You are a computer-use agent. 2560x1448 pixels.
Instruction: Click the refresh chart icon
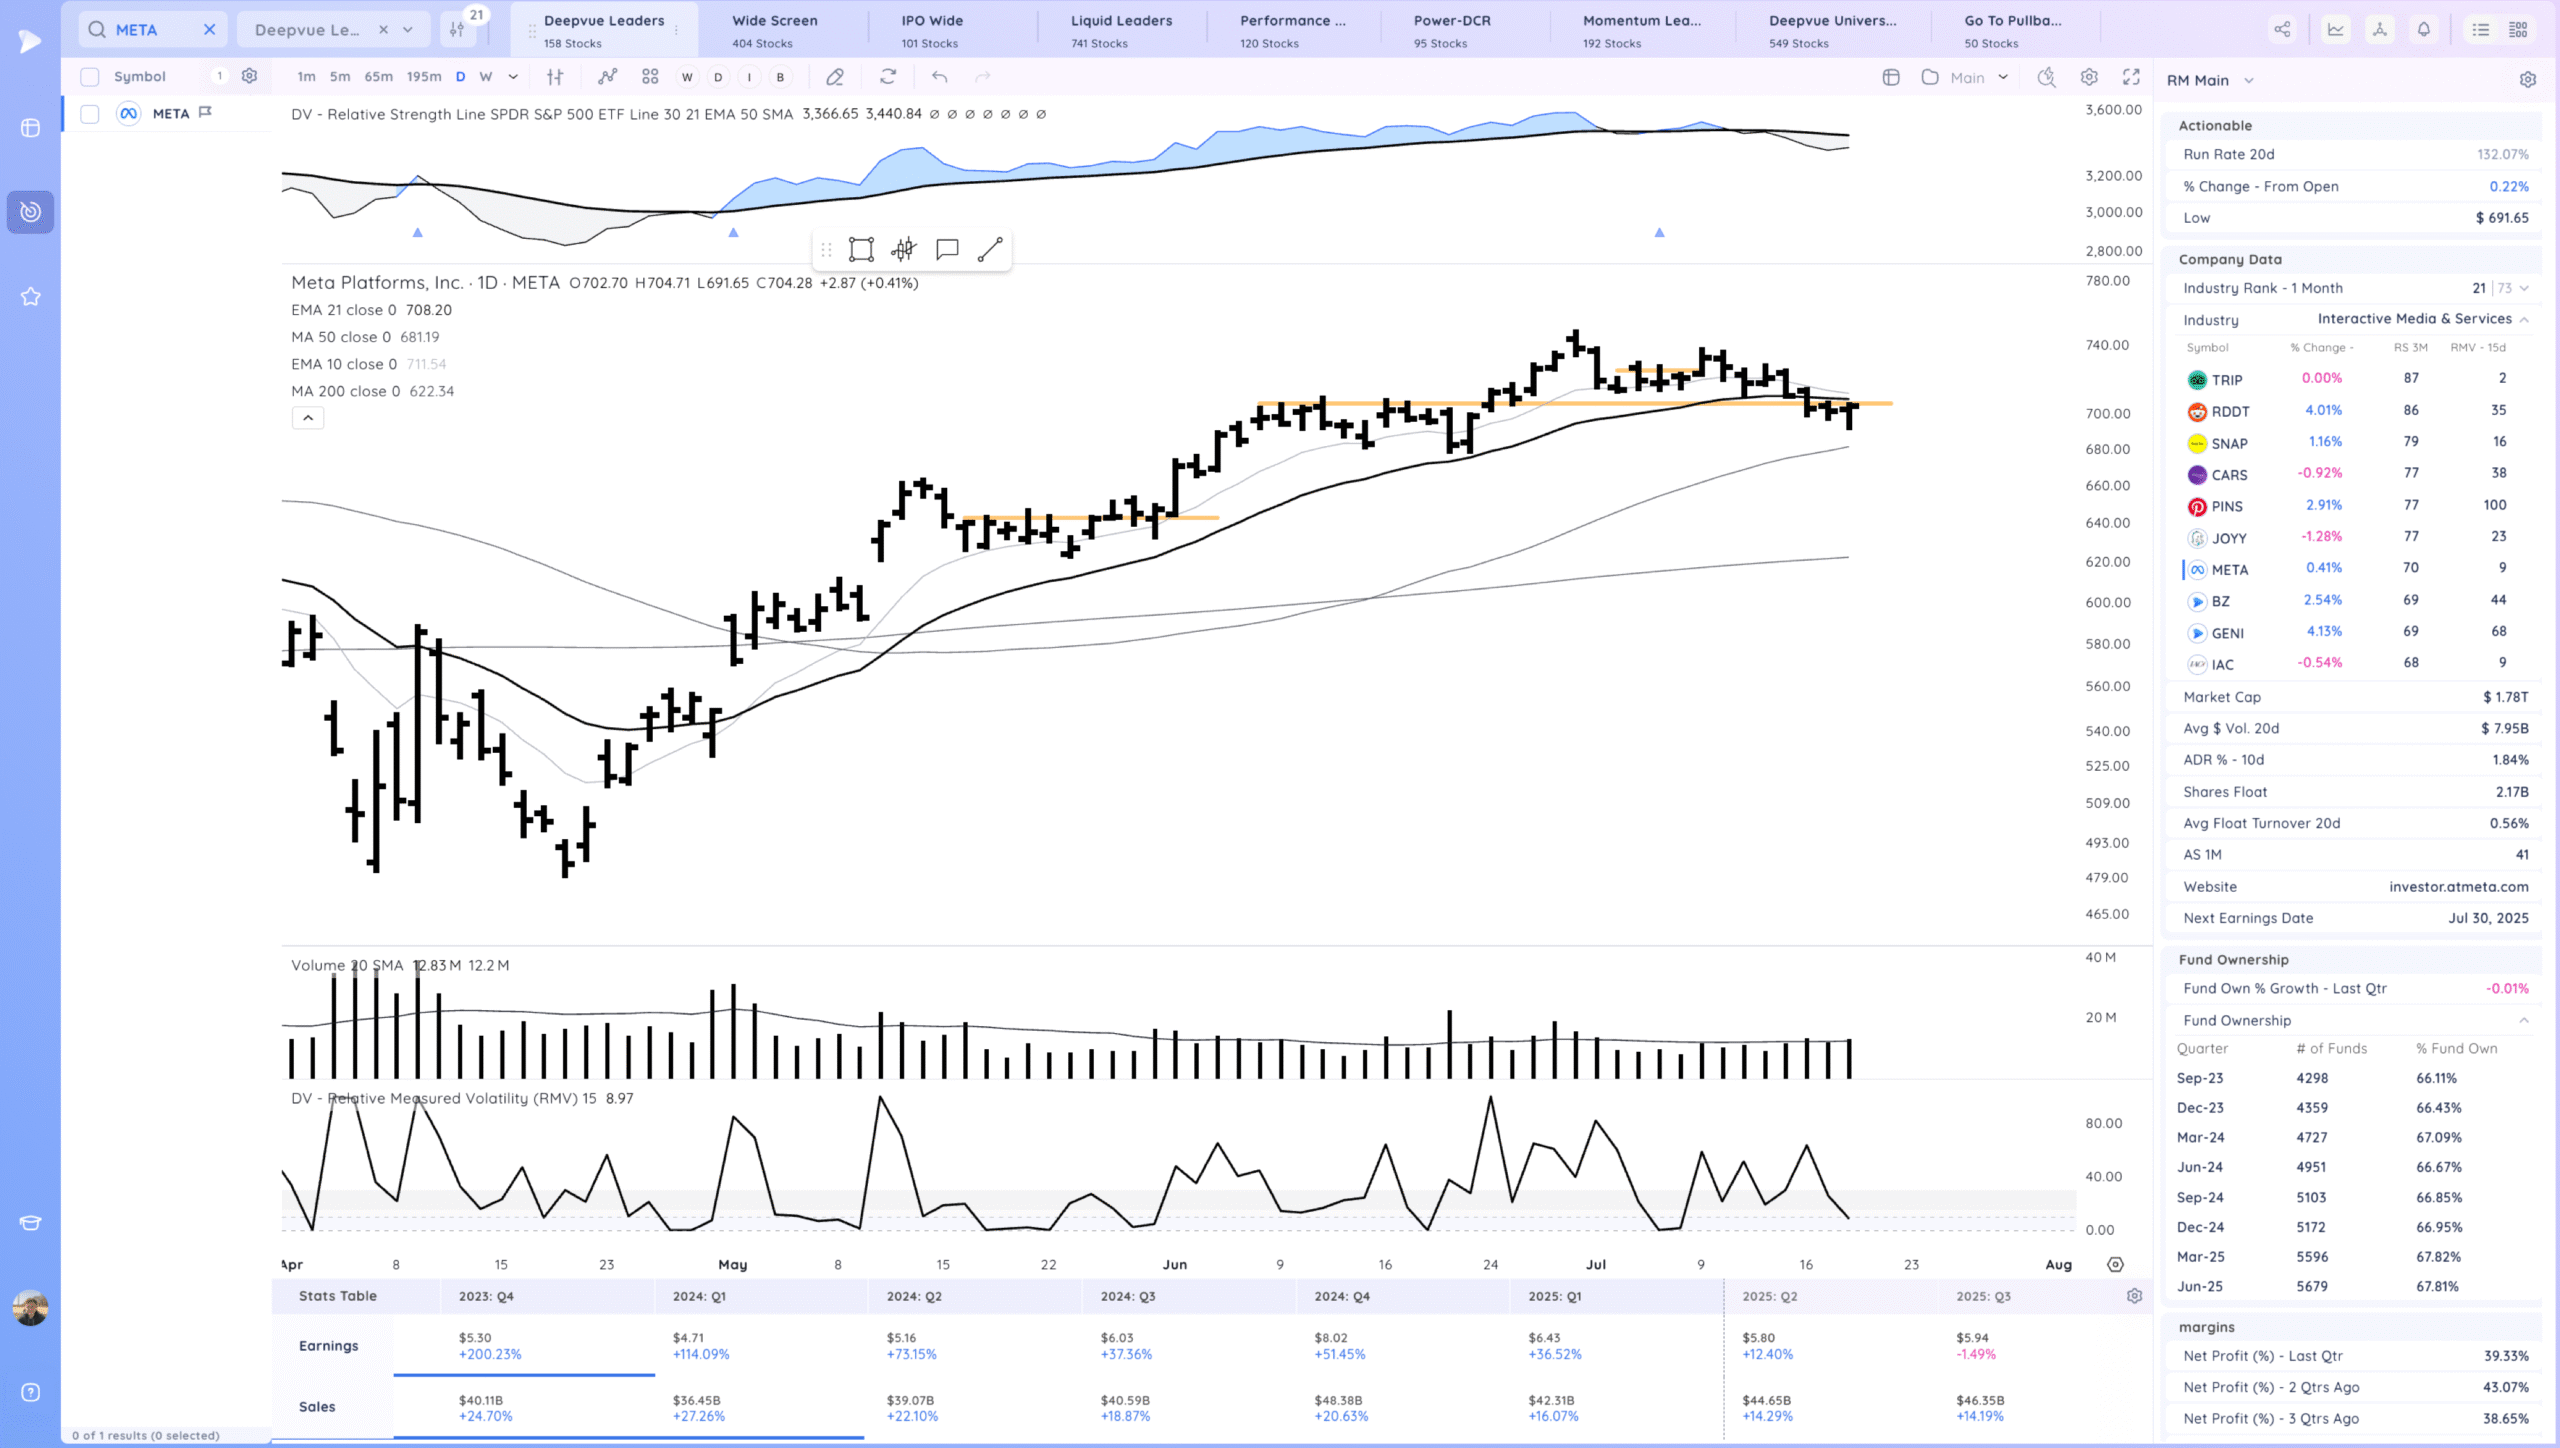tap(888, 77)
